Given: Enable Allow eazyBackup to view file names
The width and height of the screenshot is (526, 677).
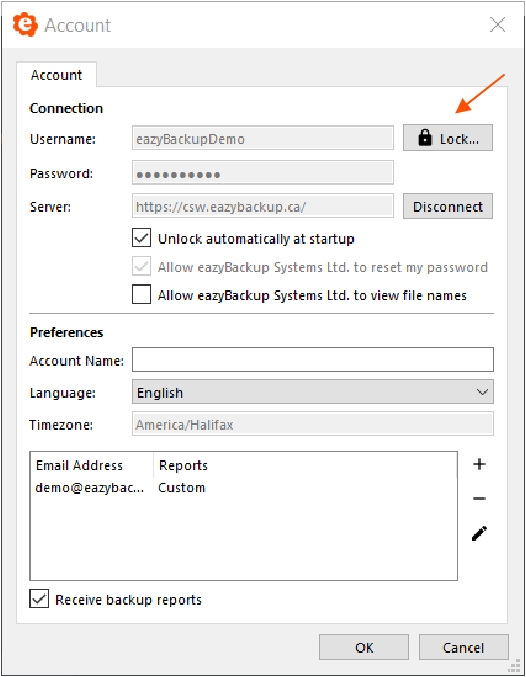Looking at the screenshot, I should pyautogui.click(x=142, y=294).
